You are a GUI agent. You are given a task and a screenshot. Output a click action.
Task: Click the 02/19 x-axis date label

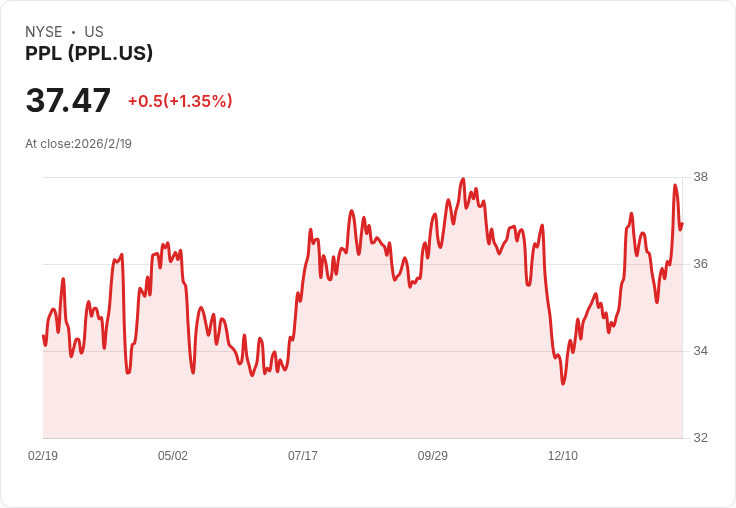43,455
